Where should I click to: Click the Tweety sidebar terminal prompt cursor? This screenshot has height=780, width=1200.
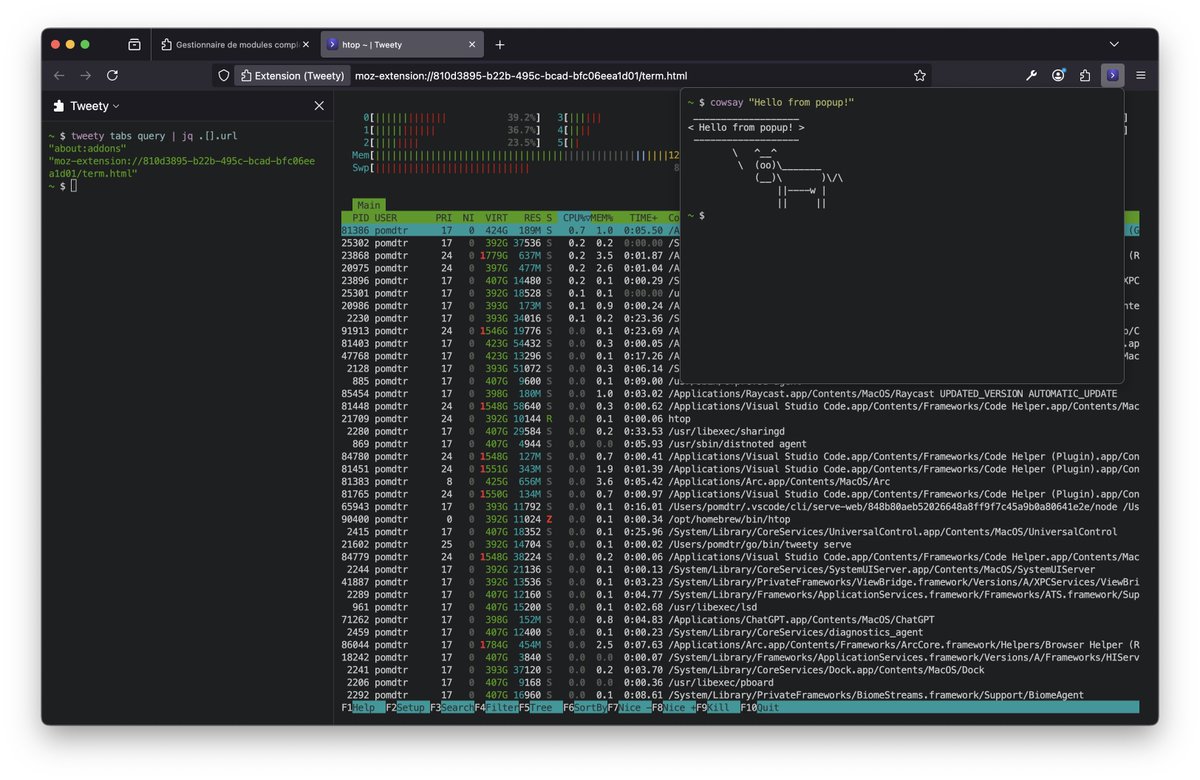tap(73, 186)
